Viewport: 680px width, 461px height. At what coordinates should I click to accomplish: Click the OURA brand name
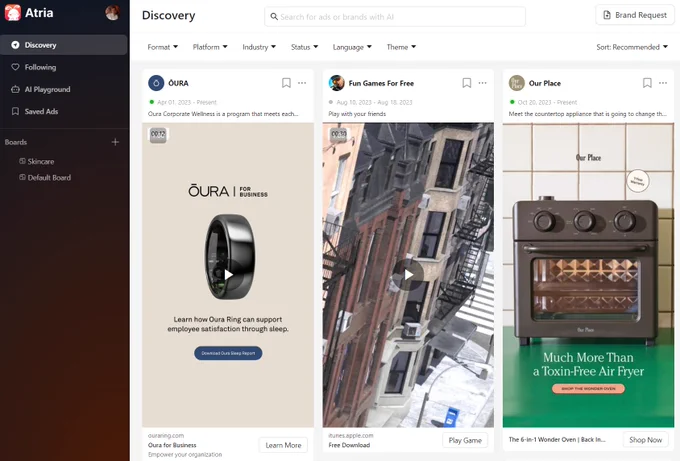coord(178,83)
